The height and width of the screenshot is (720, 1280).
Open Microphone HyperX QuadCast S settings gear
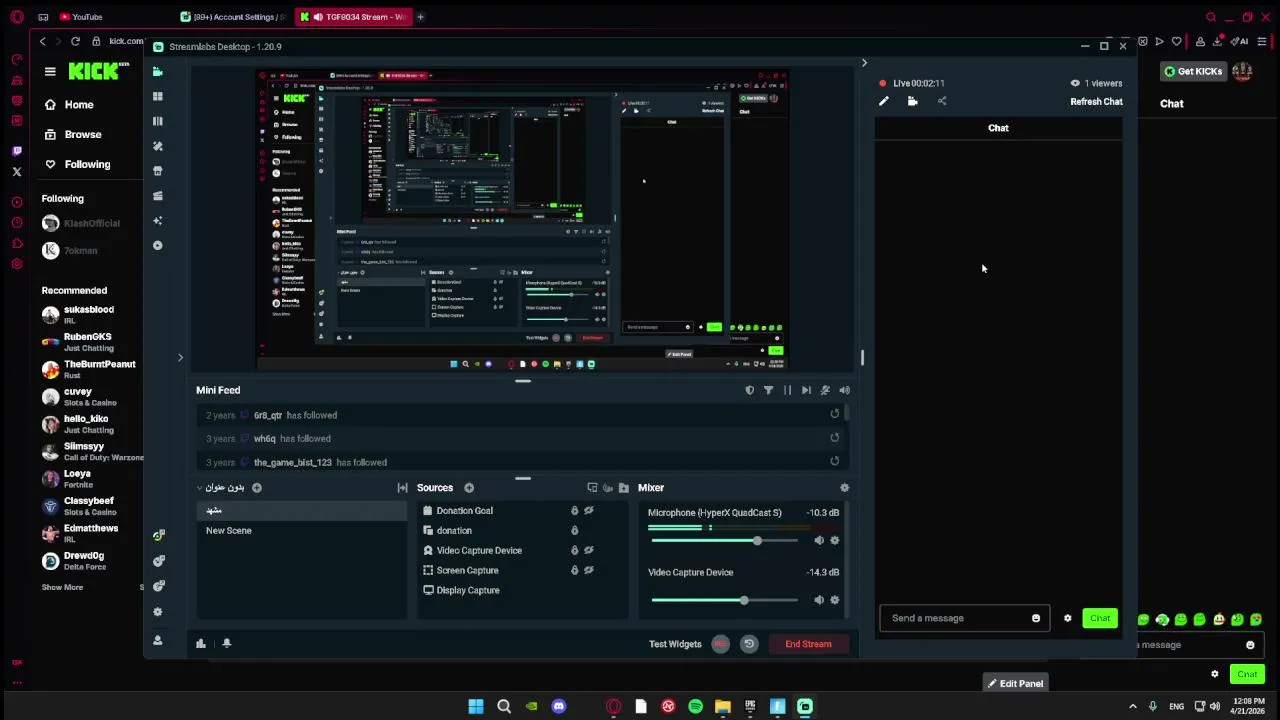click(835, 541)
